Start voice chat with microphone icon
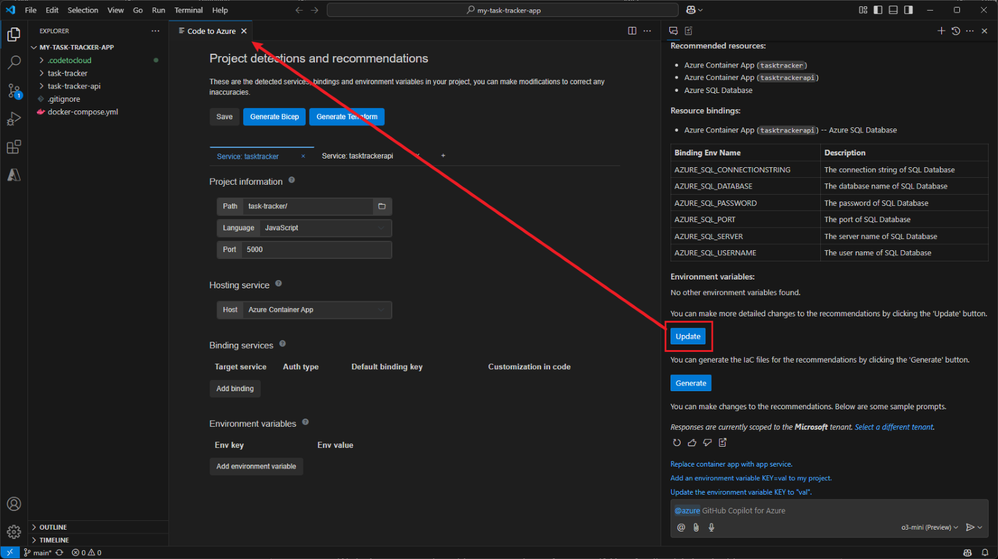 click(x=712, y=527)
